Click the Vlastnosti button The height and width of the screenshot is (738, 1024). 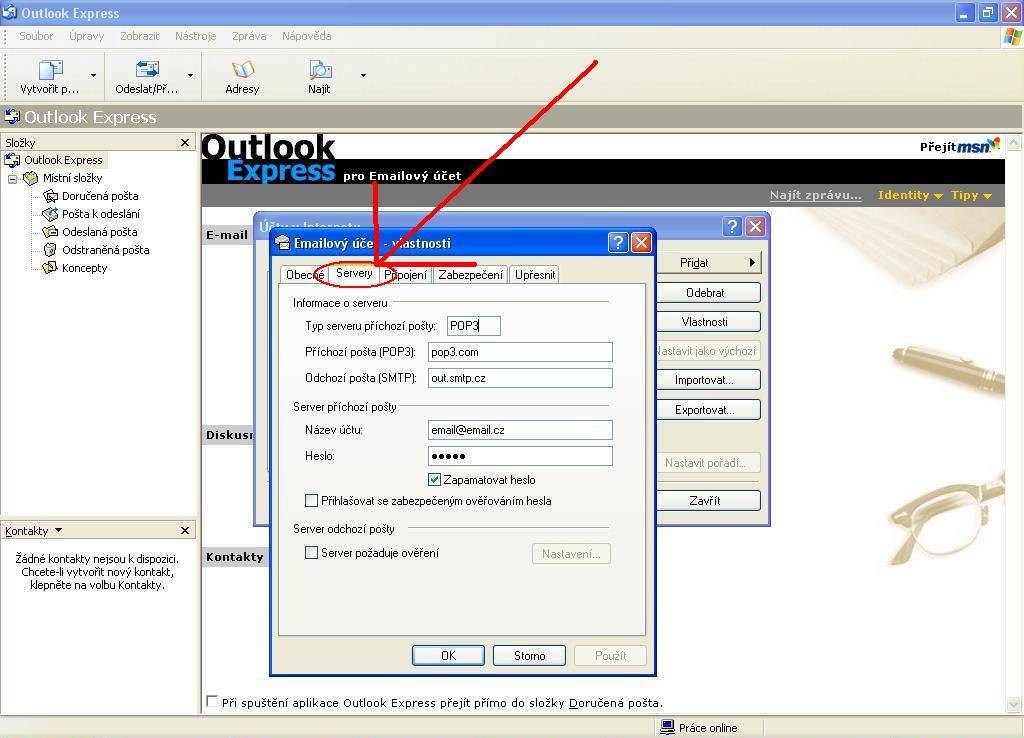tap(708, 321)
